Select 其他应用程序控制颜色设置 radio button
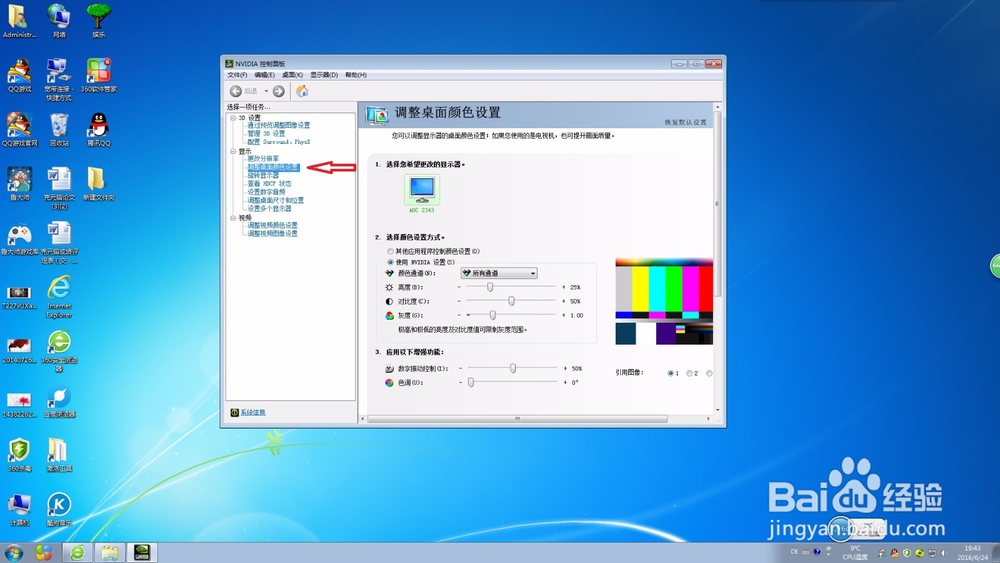1000x563 pixels. tap(390, 252)
